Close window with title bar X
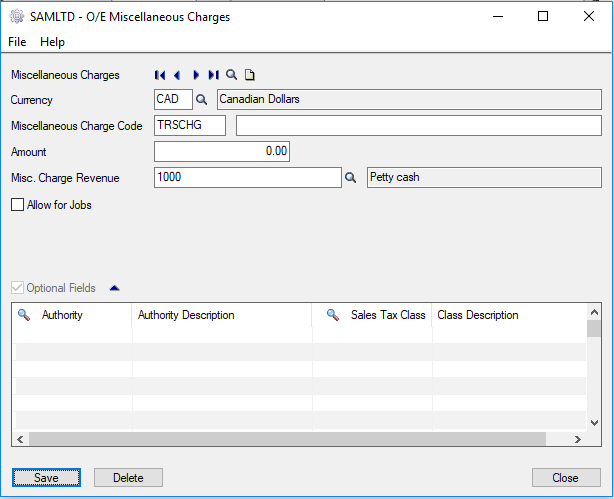This screenshot has width=614, height=499. (x=589, y=16)
